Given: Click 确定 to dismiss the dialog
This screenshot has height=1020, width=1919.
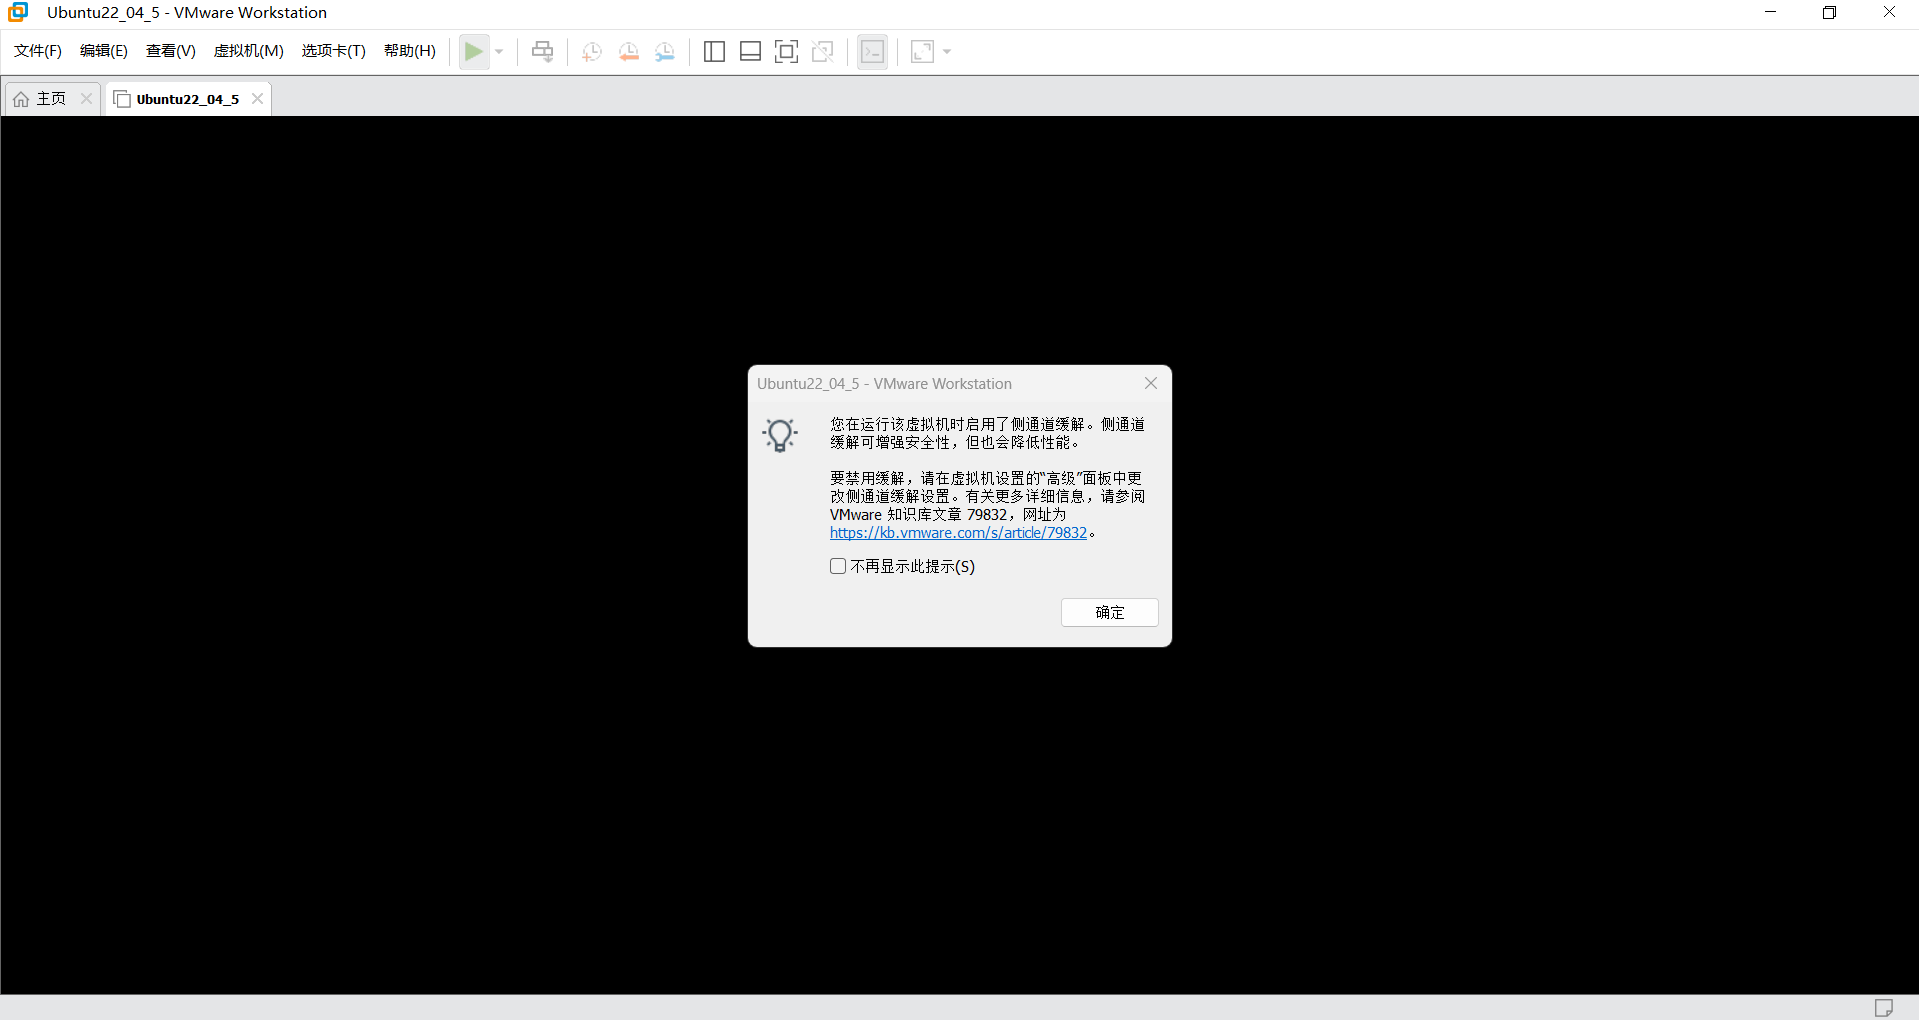Looking at the screenshot, I should [x=1109, y=612].
